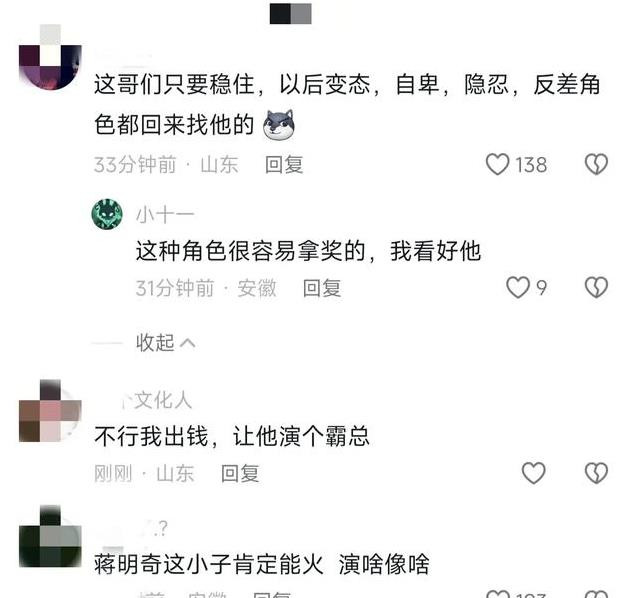
Task: Open 小十一 username link
Action: pos(165,215)
